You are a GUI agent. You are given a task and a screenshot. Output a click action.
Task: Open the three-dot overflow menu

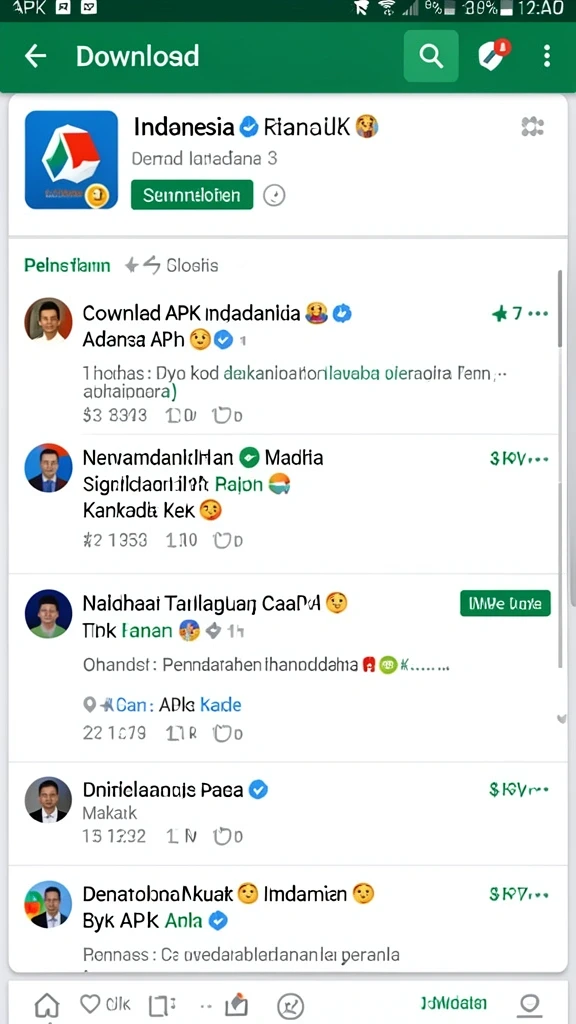547,56
